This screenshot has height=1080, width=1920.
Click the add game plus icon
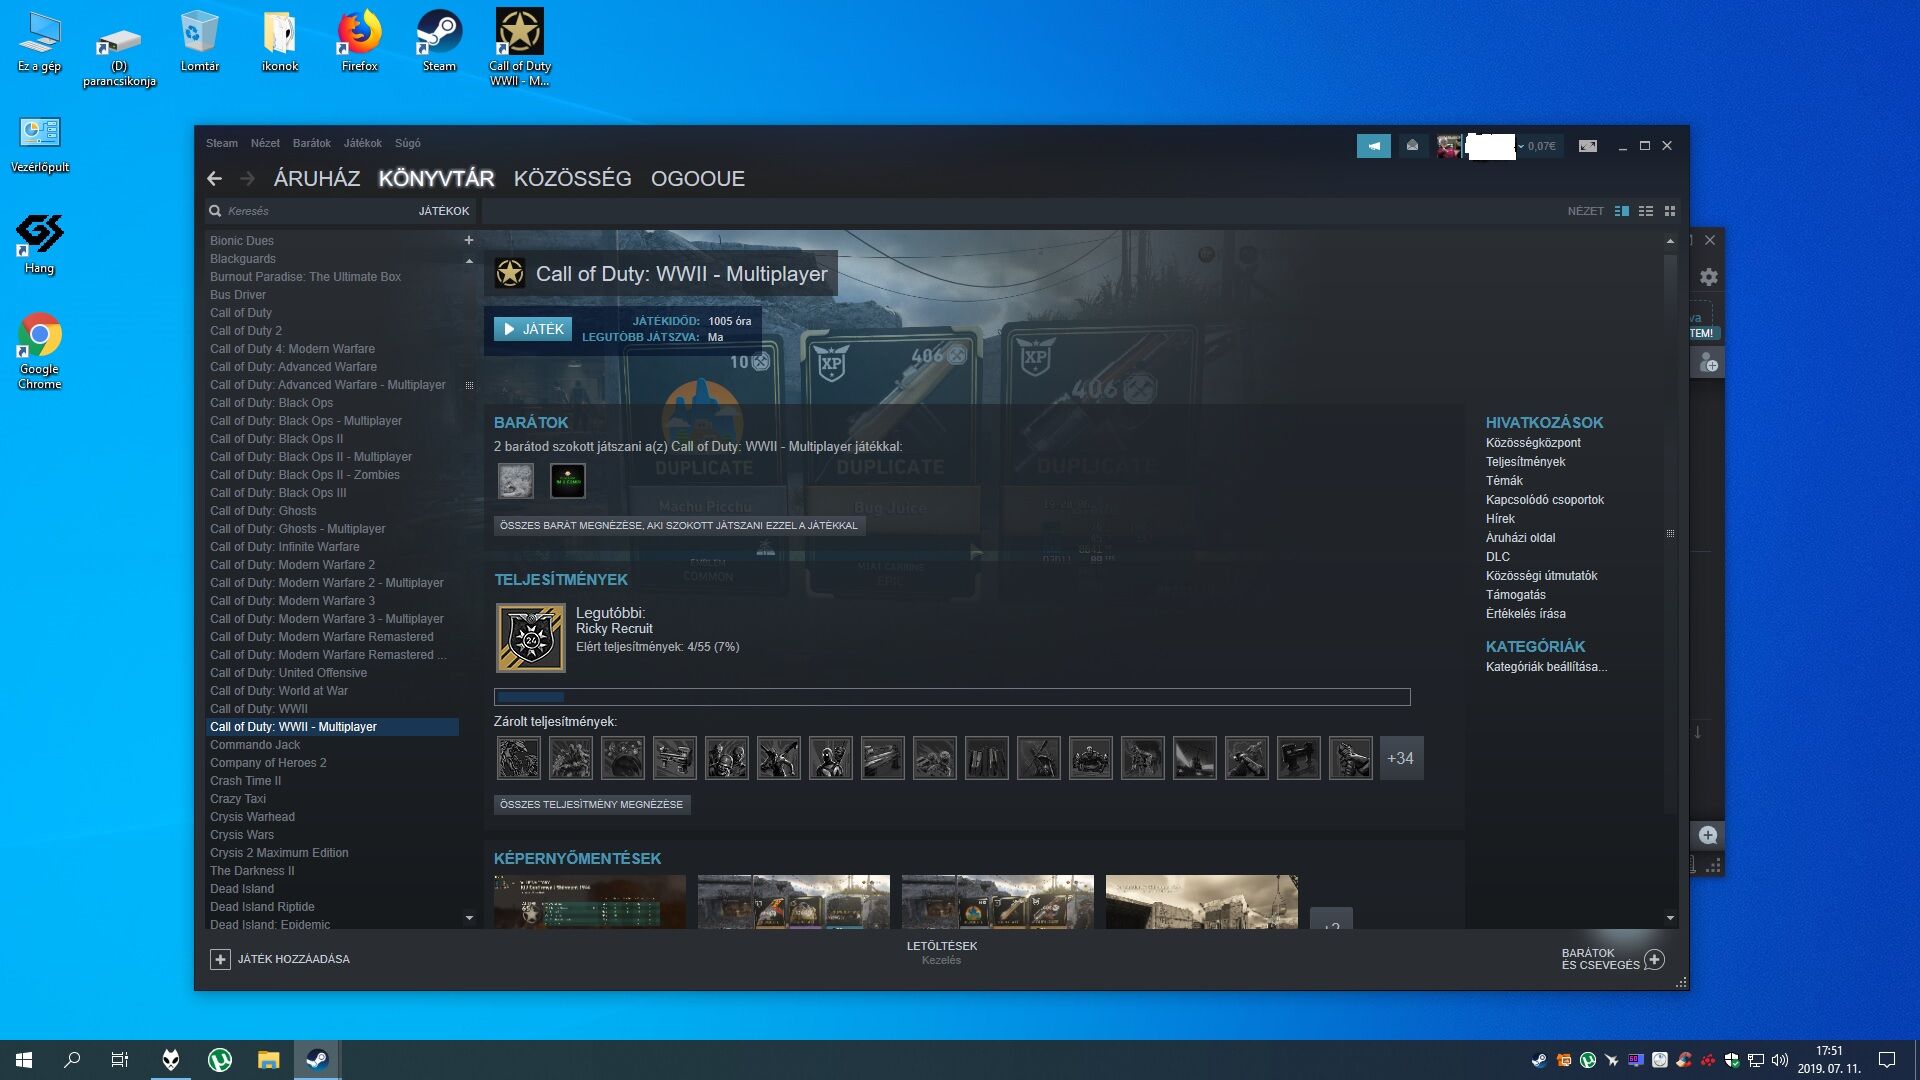click(x=220, y=959)
